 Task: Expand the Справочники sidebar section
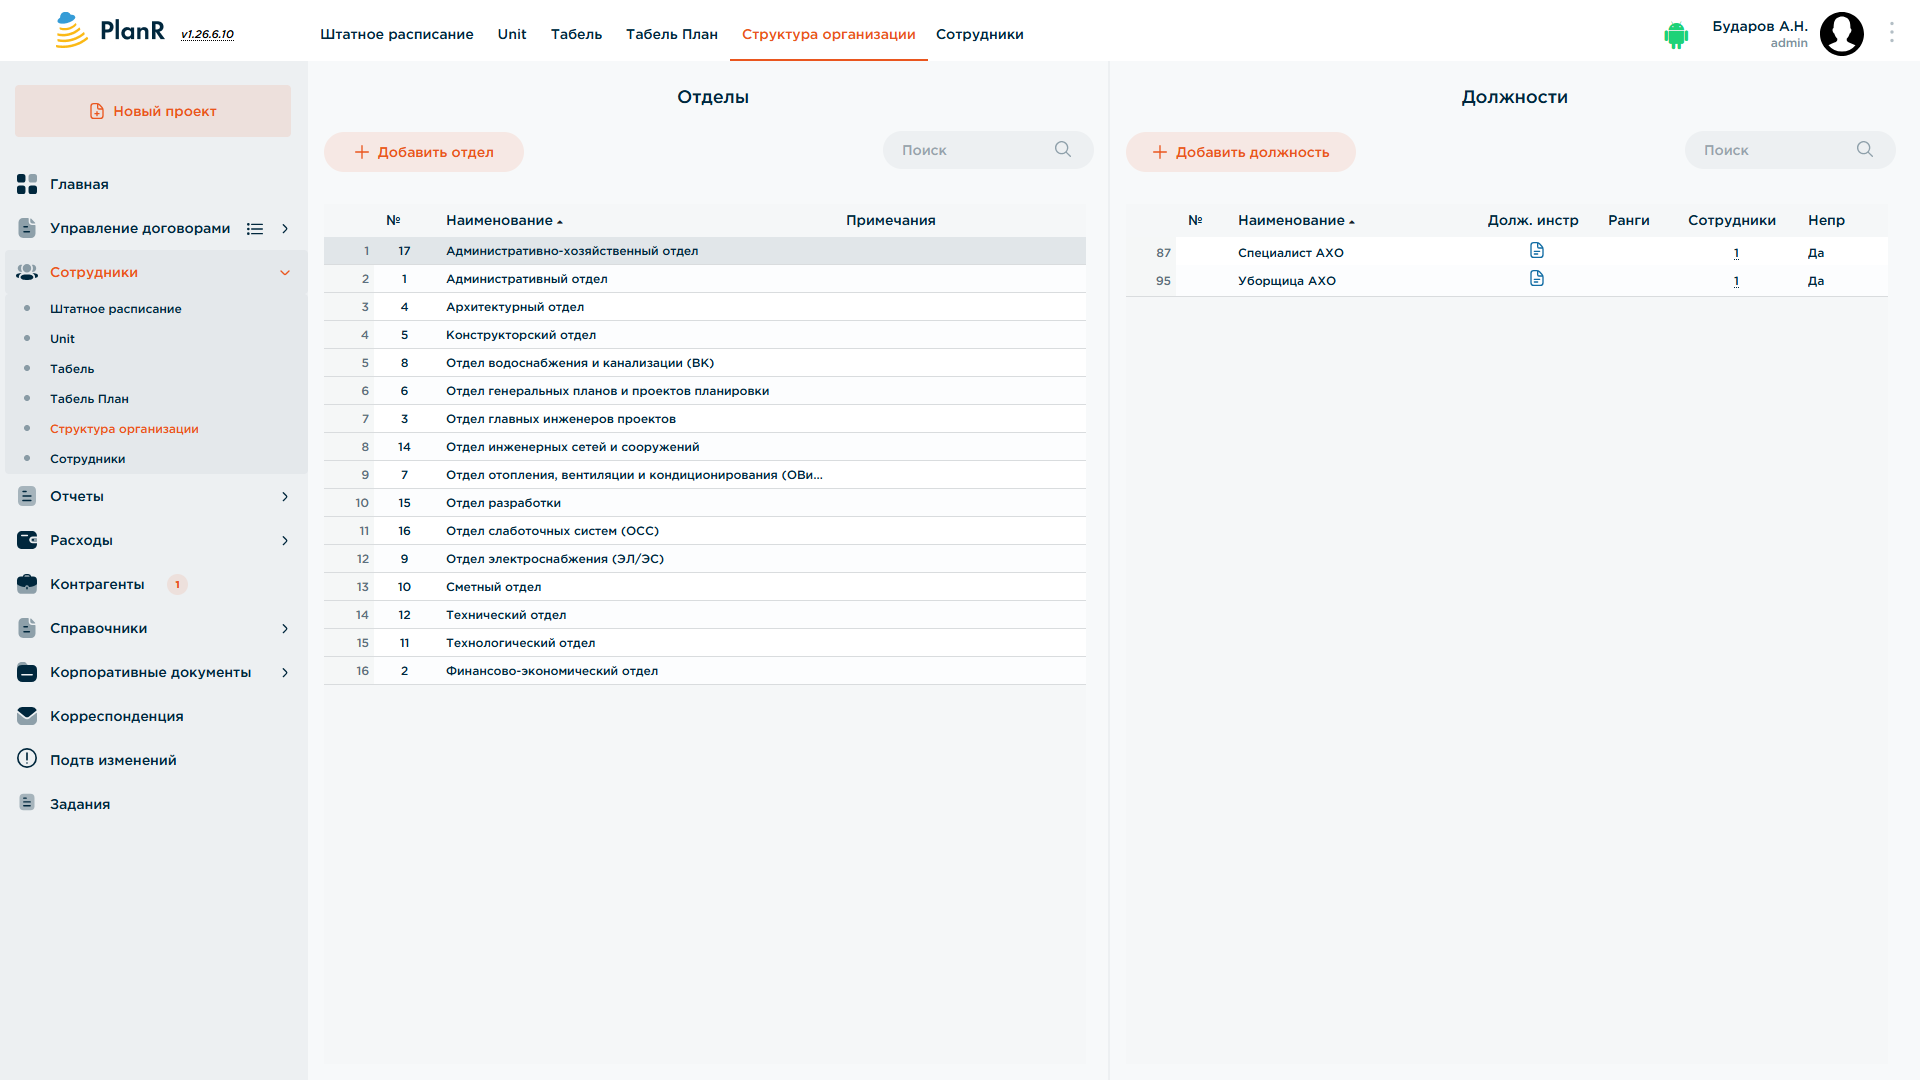(x=285, y=629)
